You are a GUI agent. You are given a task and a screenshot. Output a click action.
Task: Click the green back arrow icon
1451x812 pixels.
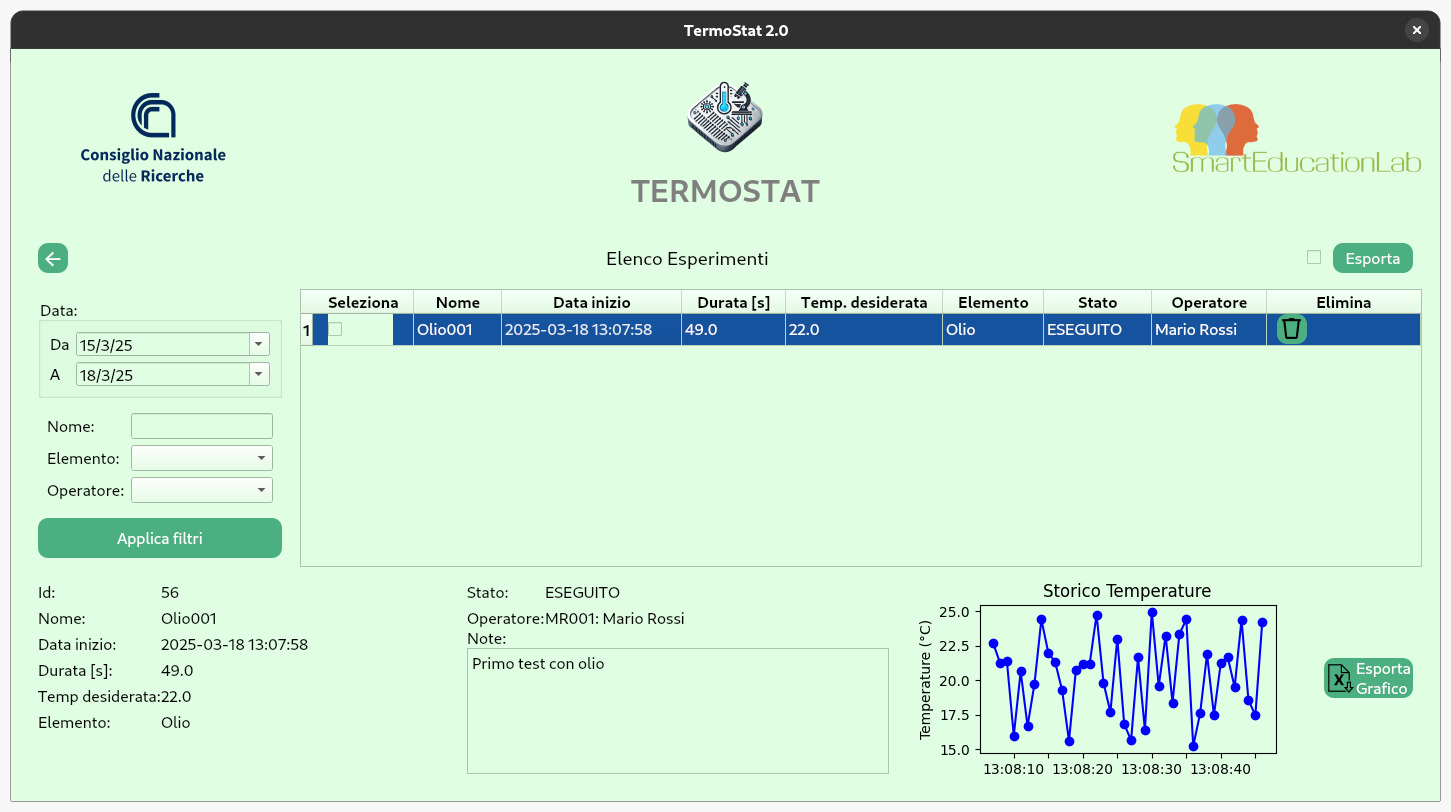pos(53,258)
